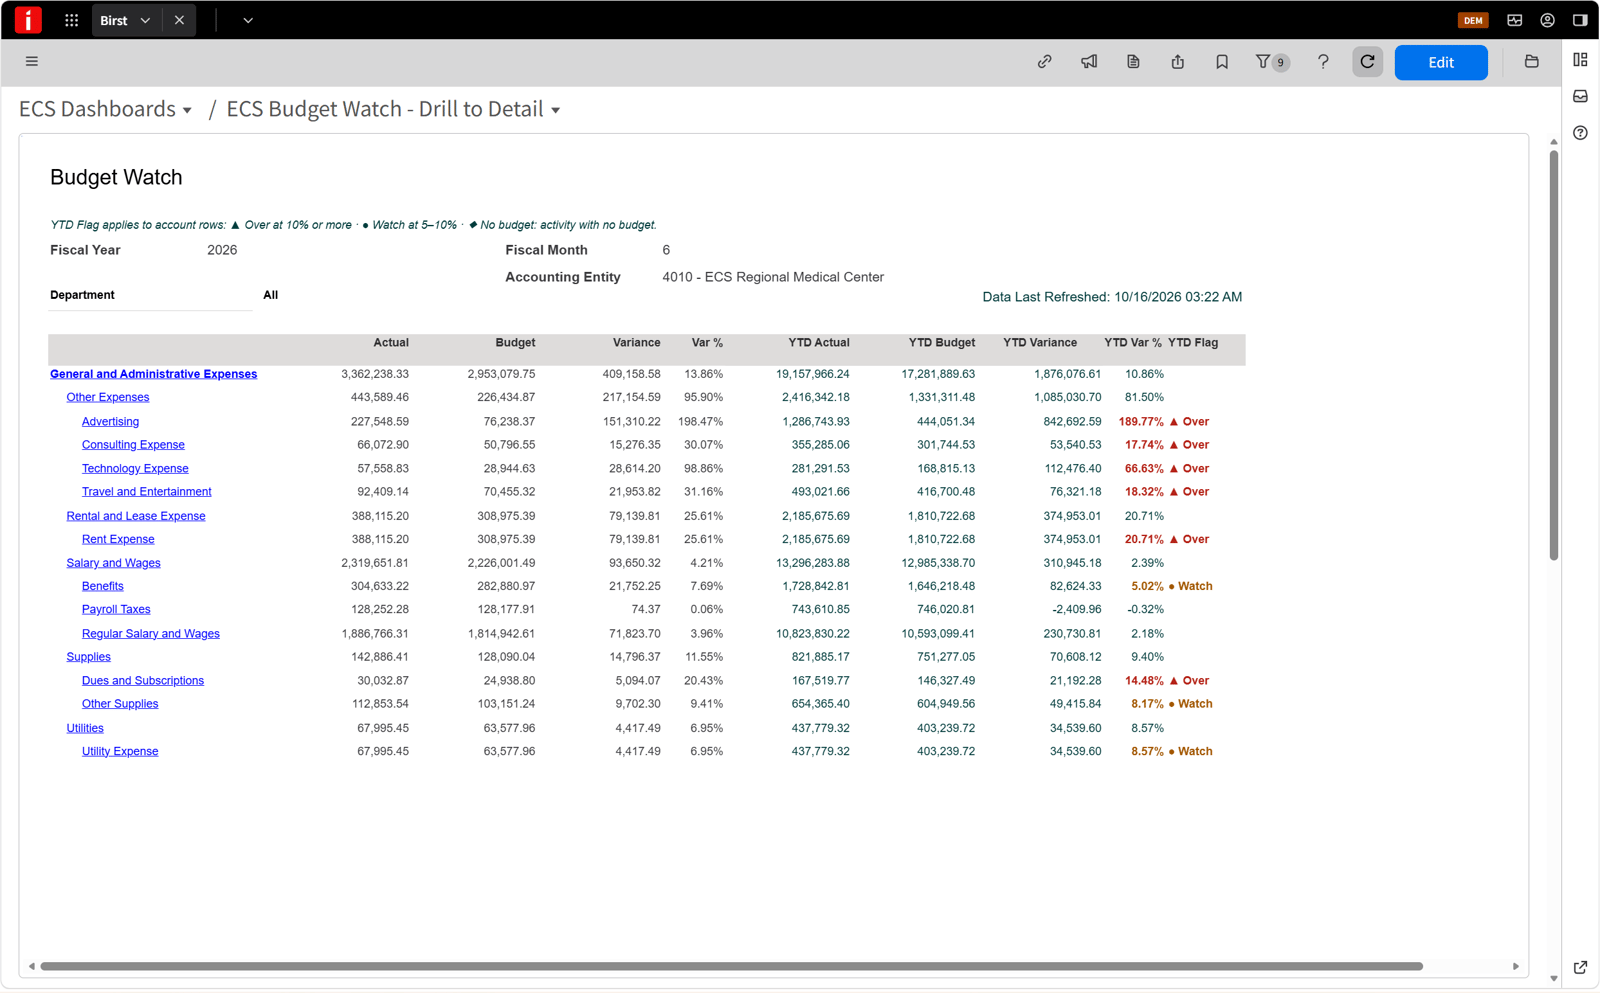1600x993 pixels.
Task: Click the share export icon
Action: [x=1178, y=62]
